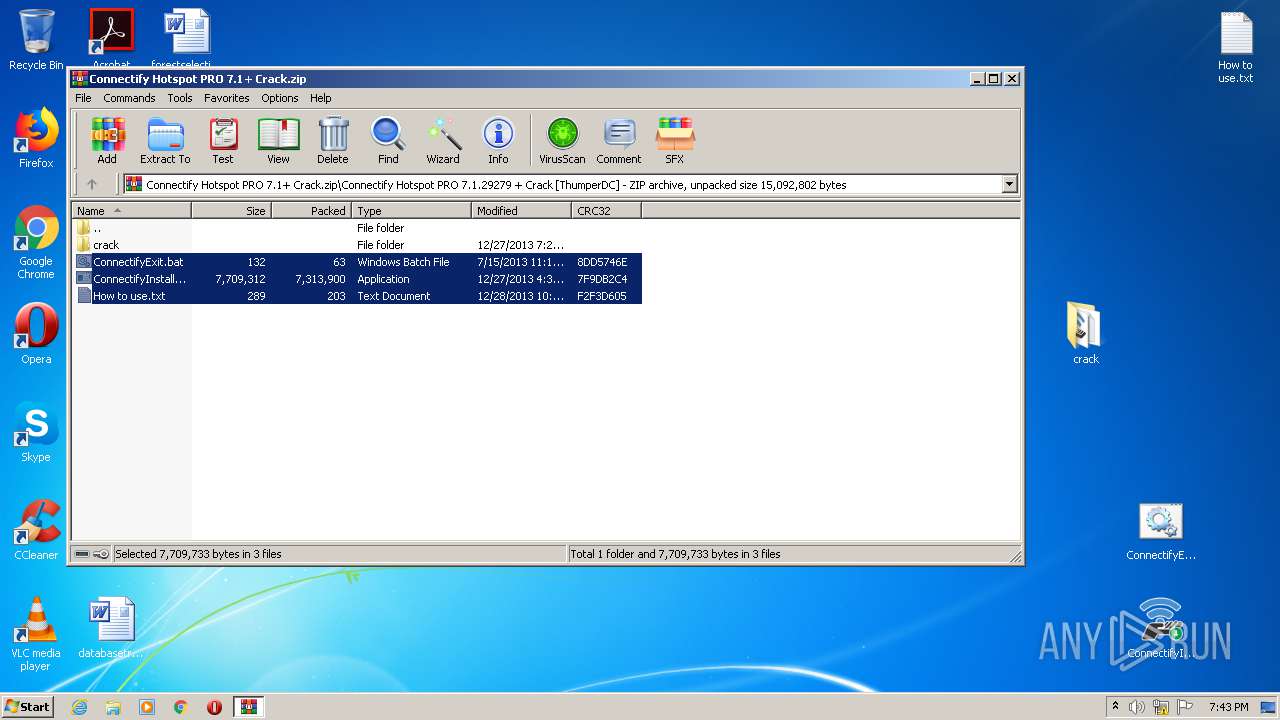
Task: Click the Extract To toolbar icon
Action: [x=165, y=140]
